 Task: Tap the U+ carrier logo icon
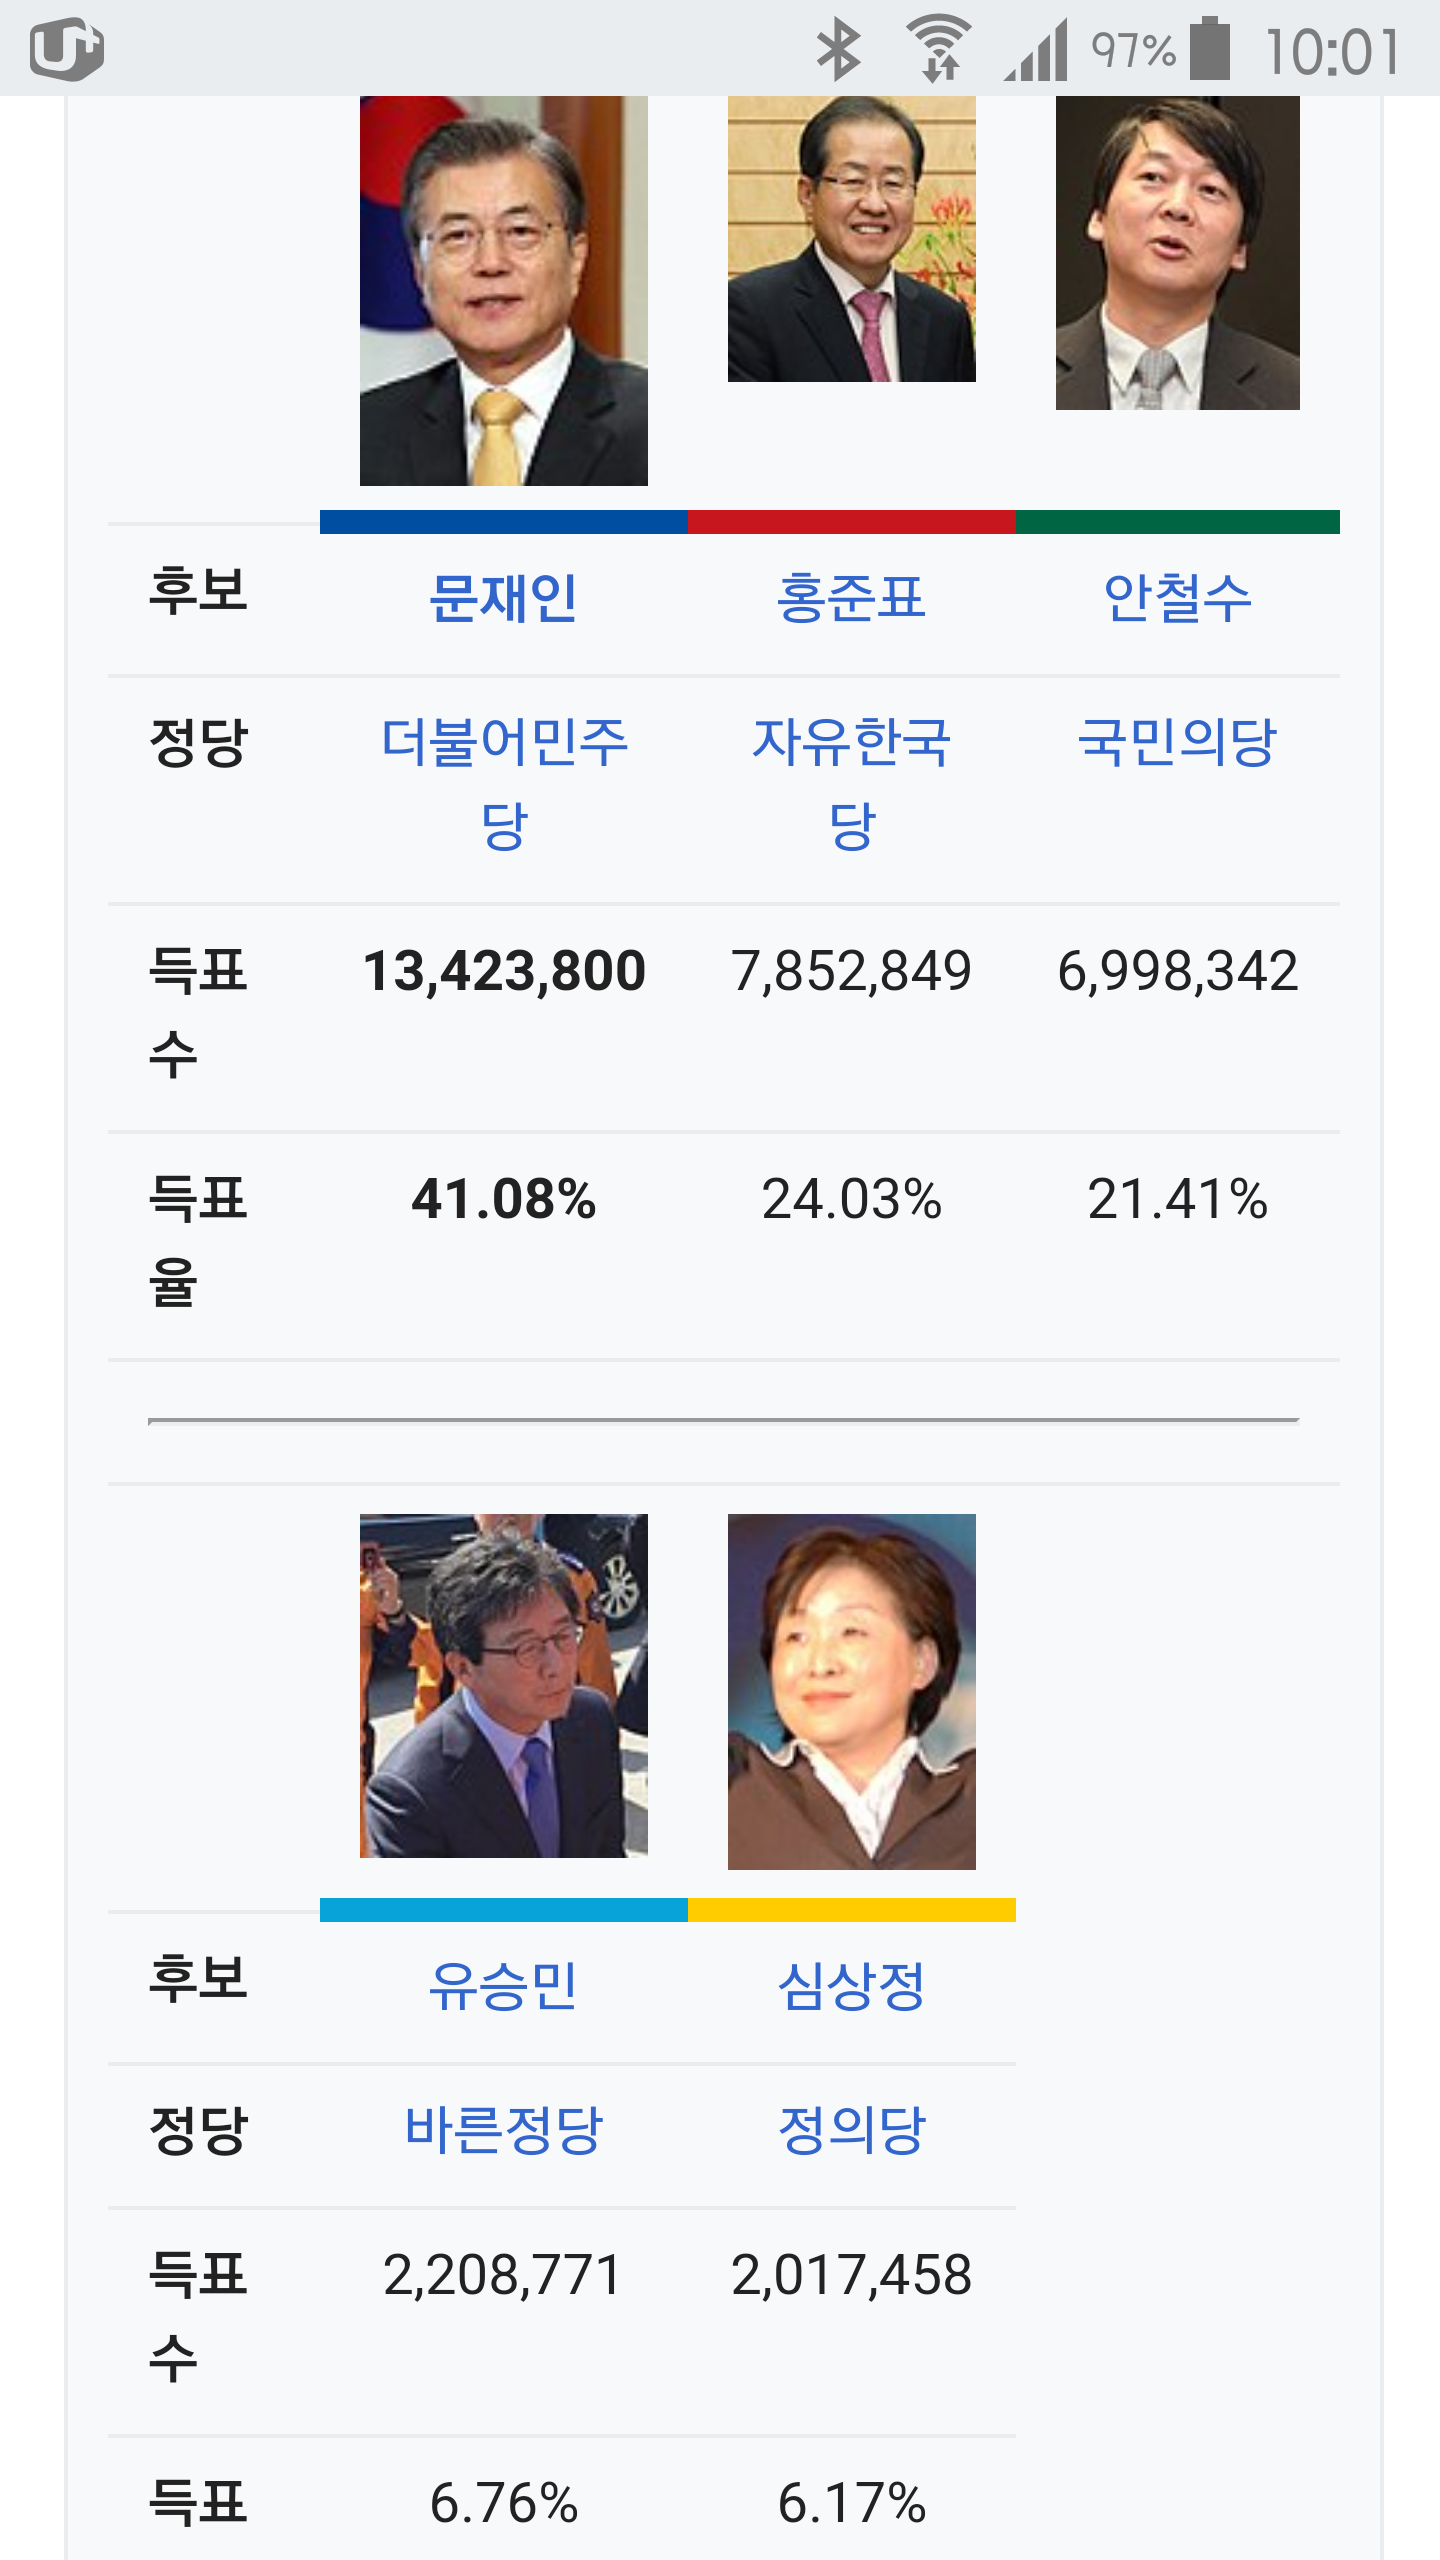67,48
